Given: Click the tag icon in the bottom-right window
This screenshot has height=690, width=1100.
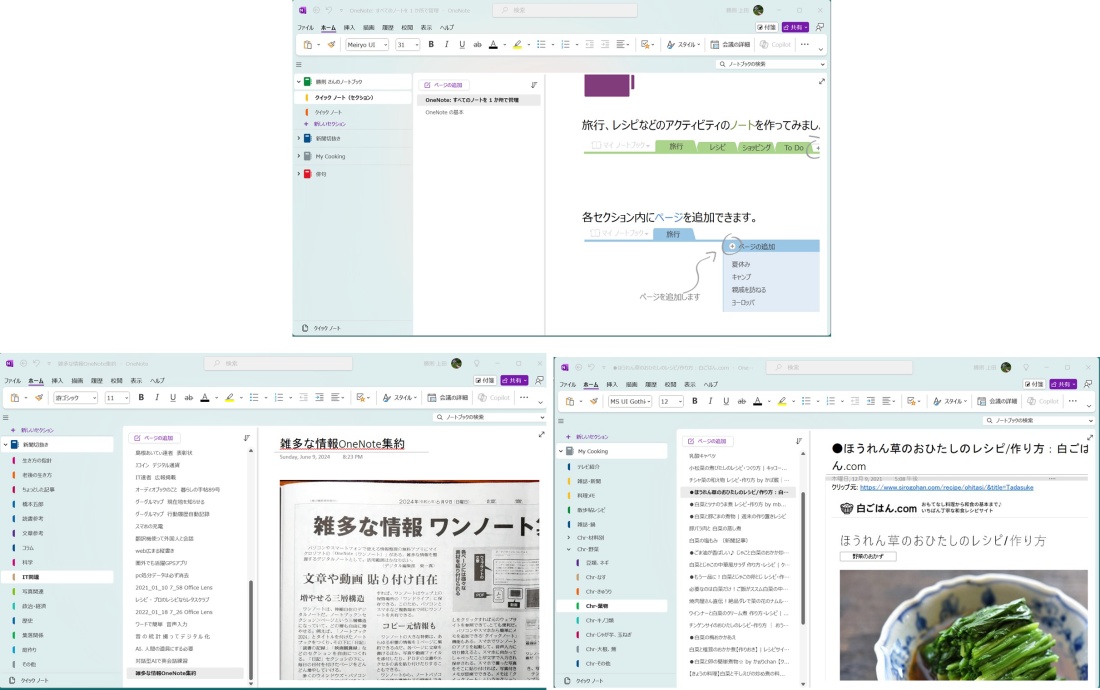Looking at the screenshot, I should (x=911, y=401).
